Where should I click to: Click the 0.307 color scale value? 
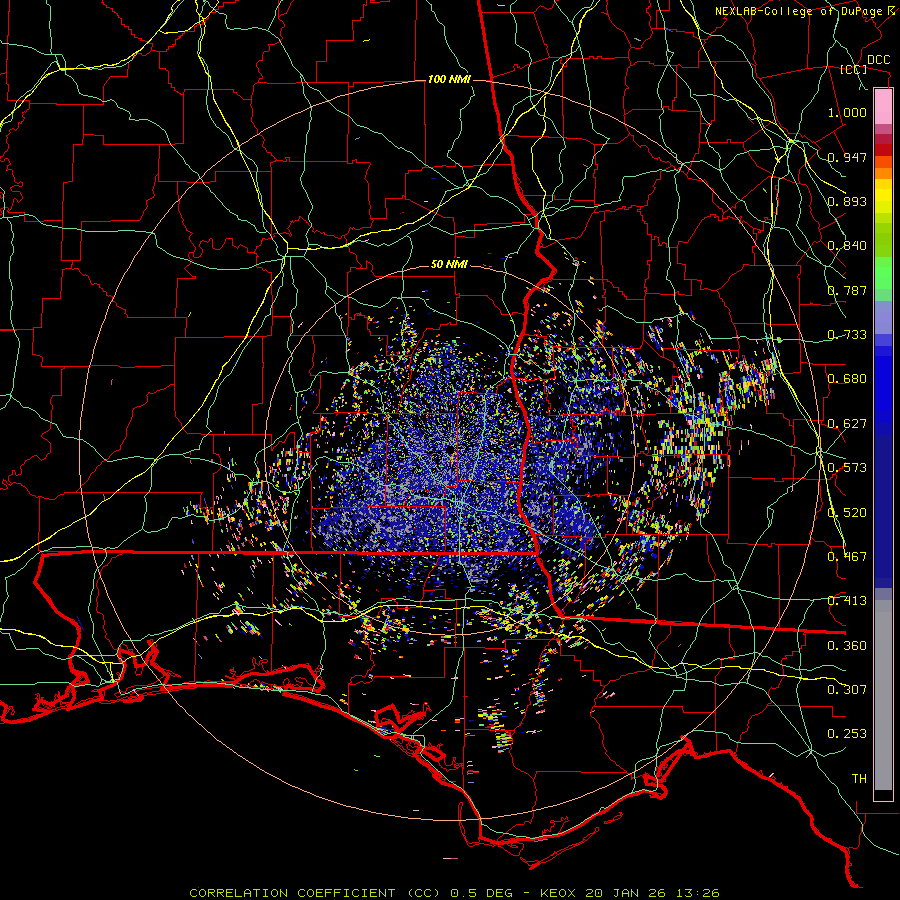point(847,690)
